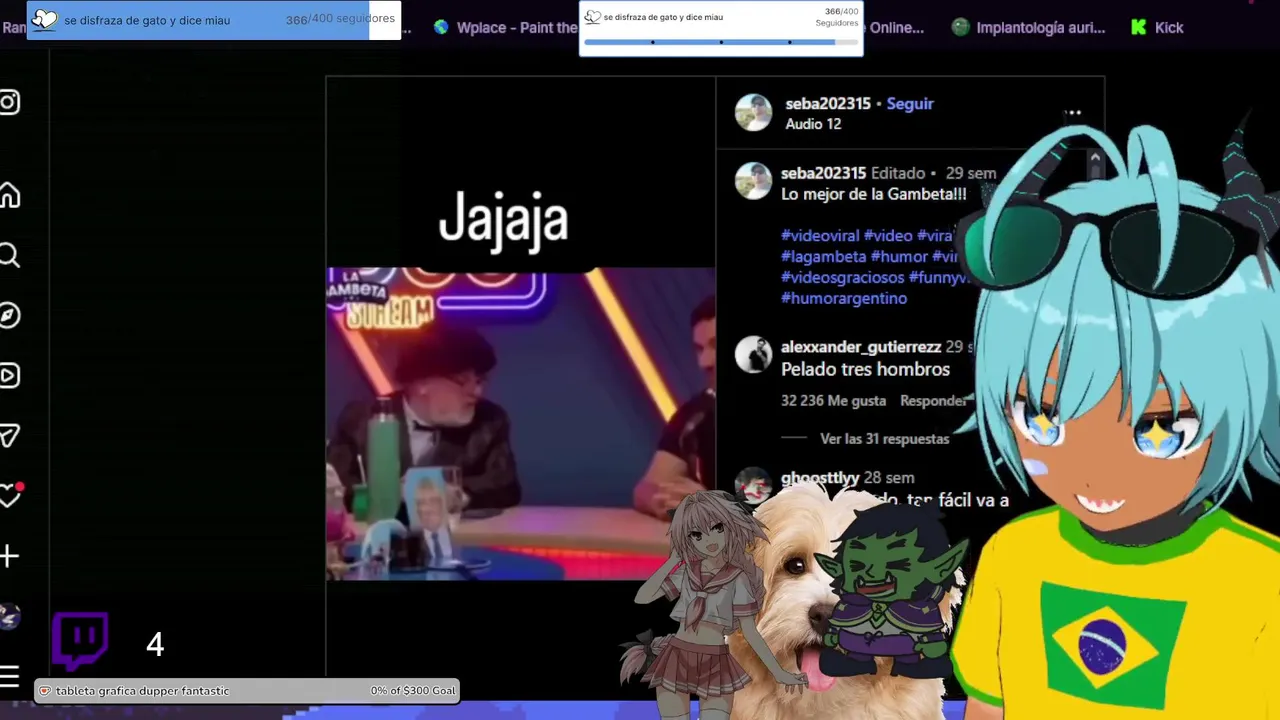
Task: Open hashtag #lagambeta
Action: (823, 257)
